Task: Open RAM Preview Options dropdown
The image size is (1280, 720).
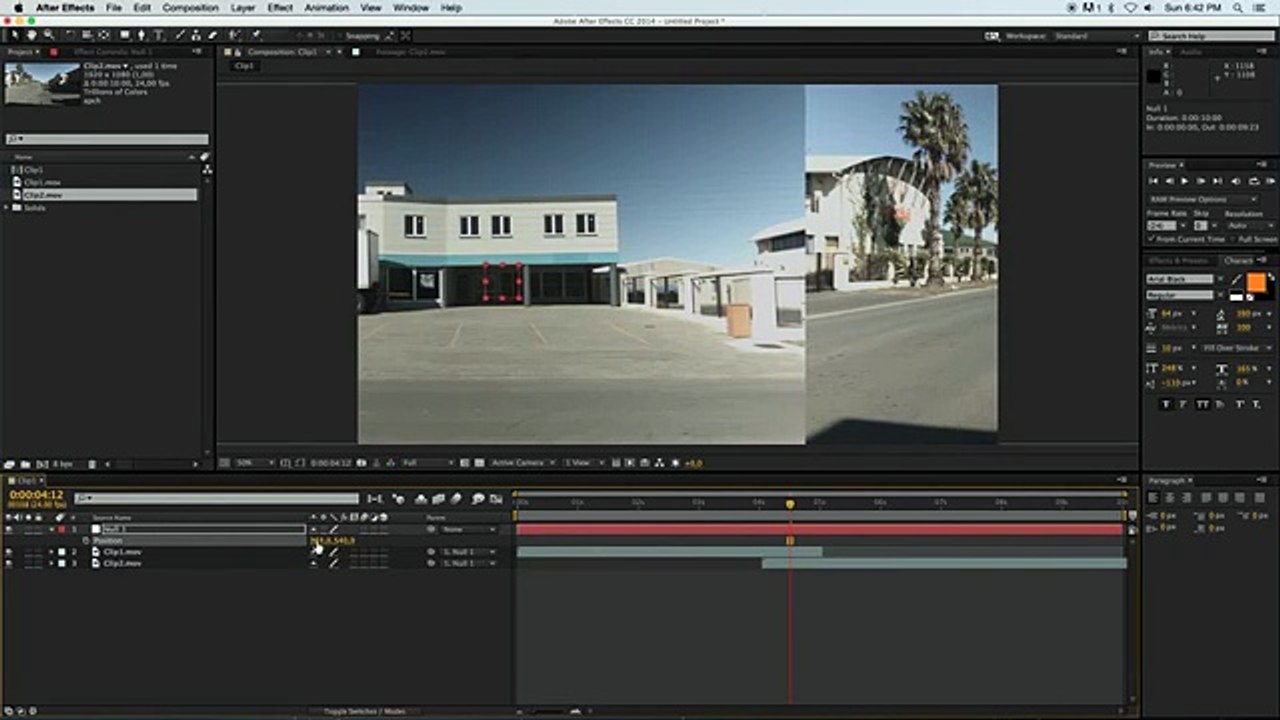Action: pos(1204,199)
